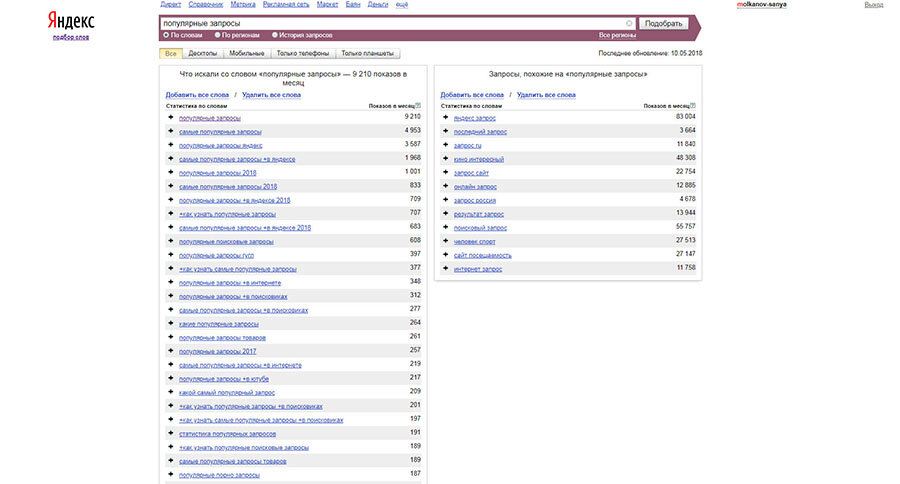Open 'Справочник' in the top navigation
This screenshot has width=900, height=484.
[205, 4]
